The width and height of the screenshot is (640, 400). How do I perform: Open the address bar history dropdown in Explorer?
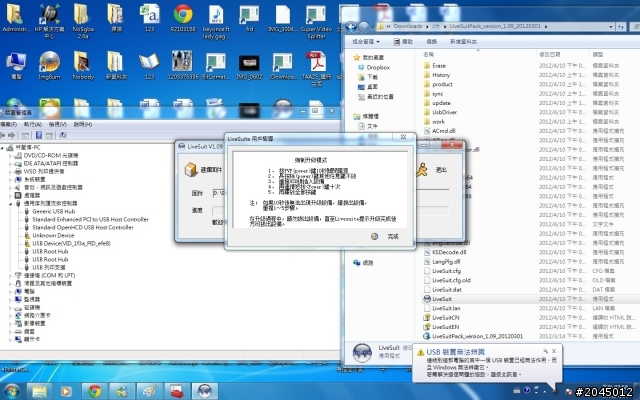point(611,27)
